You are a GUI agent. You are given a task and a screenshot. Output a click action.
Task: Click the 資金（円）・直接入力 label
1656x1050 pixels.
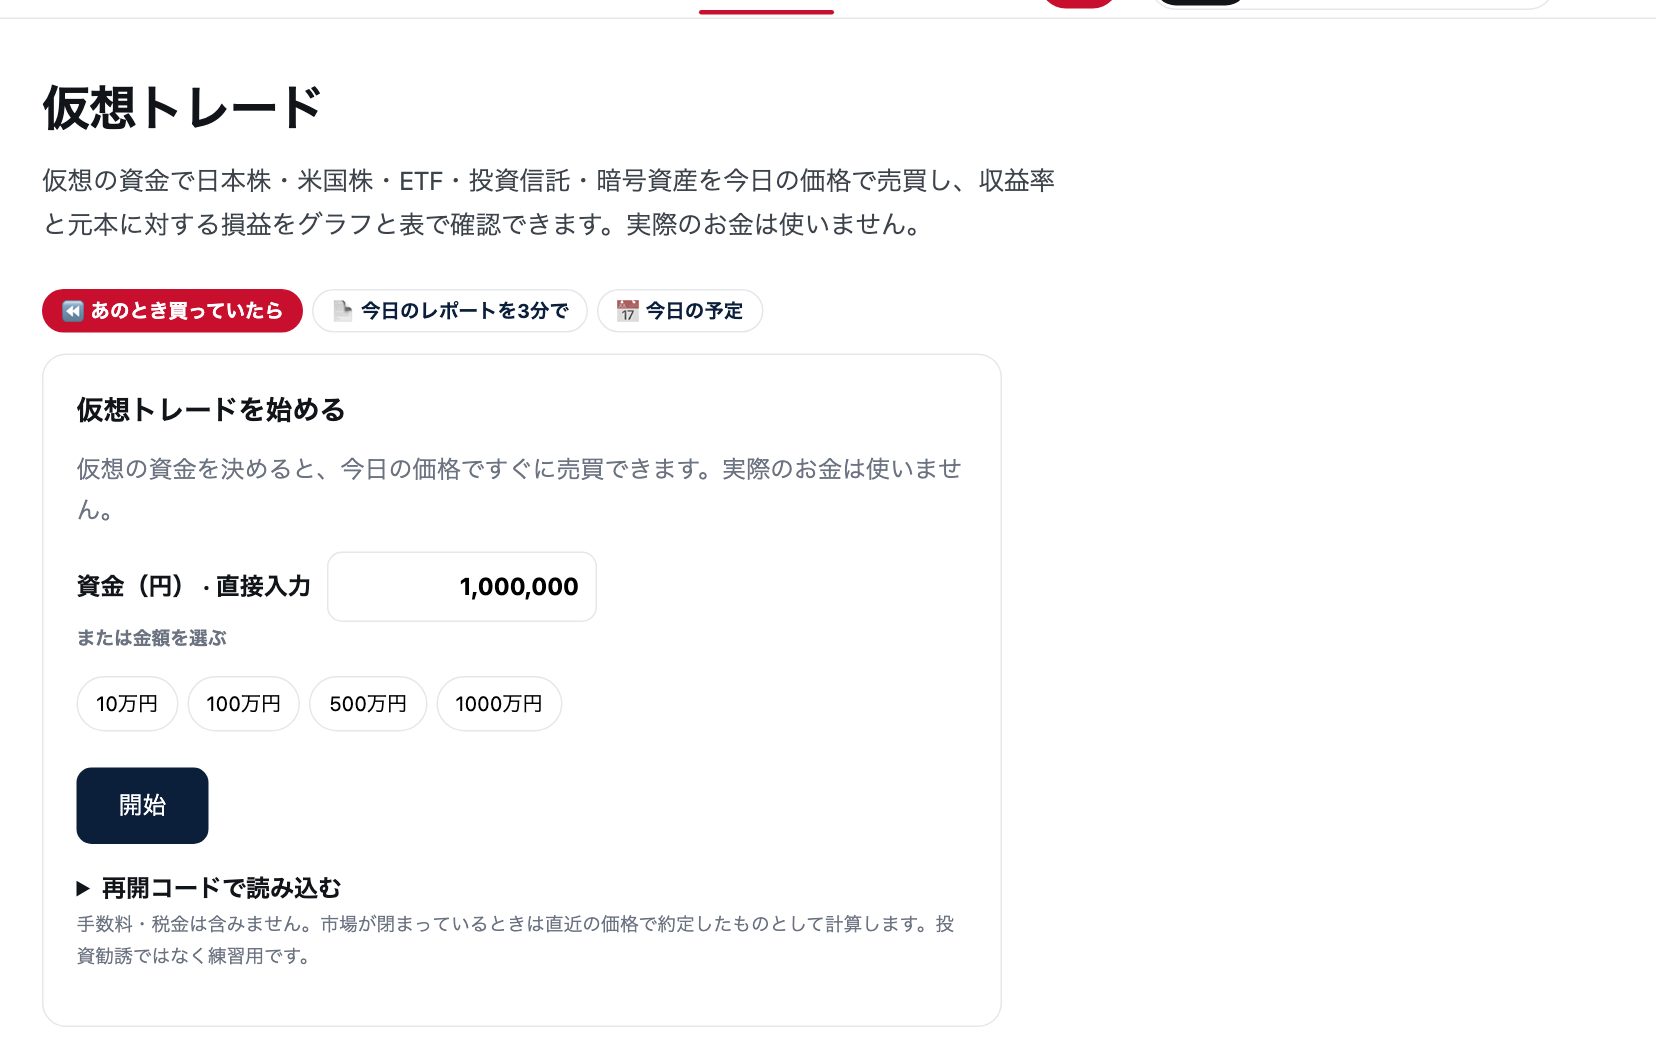[194, 587]
